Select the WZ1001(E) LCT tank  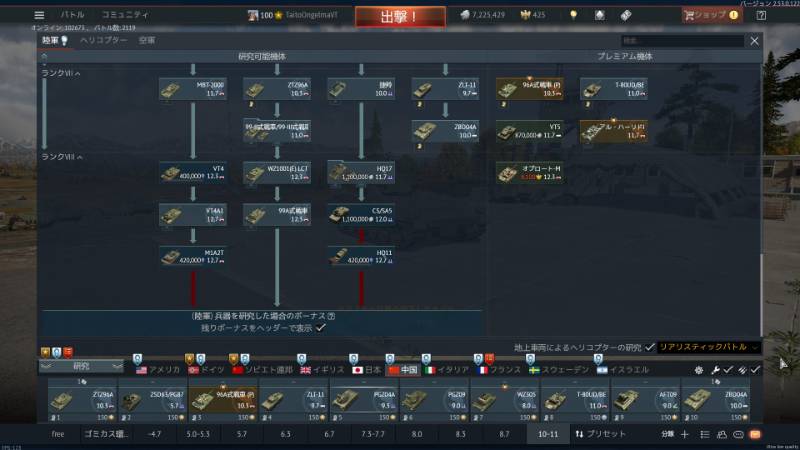277,172
